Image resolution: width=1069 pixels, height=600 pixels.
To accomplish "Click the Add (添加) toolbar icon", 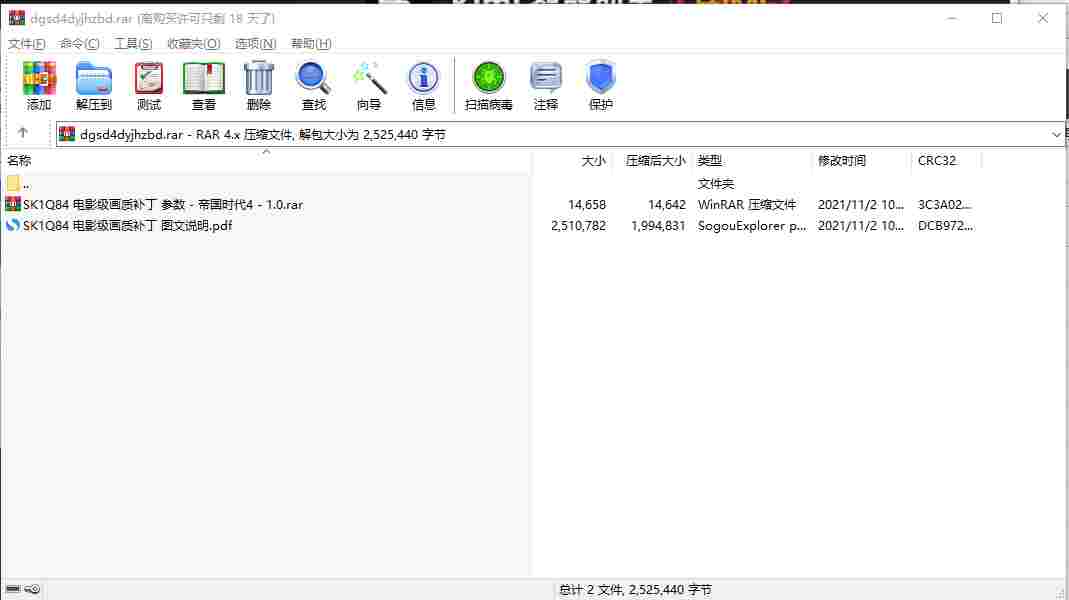I will (x=39, y=86).
